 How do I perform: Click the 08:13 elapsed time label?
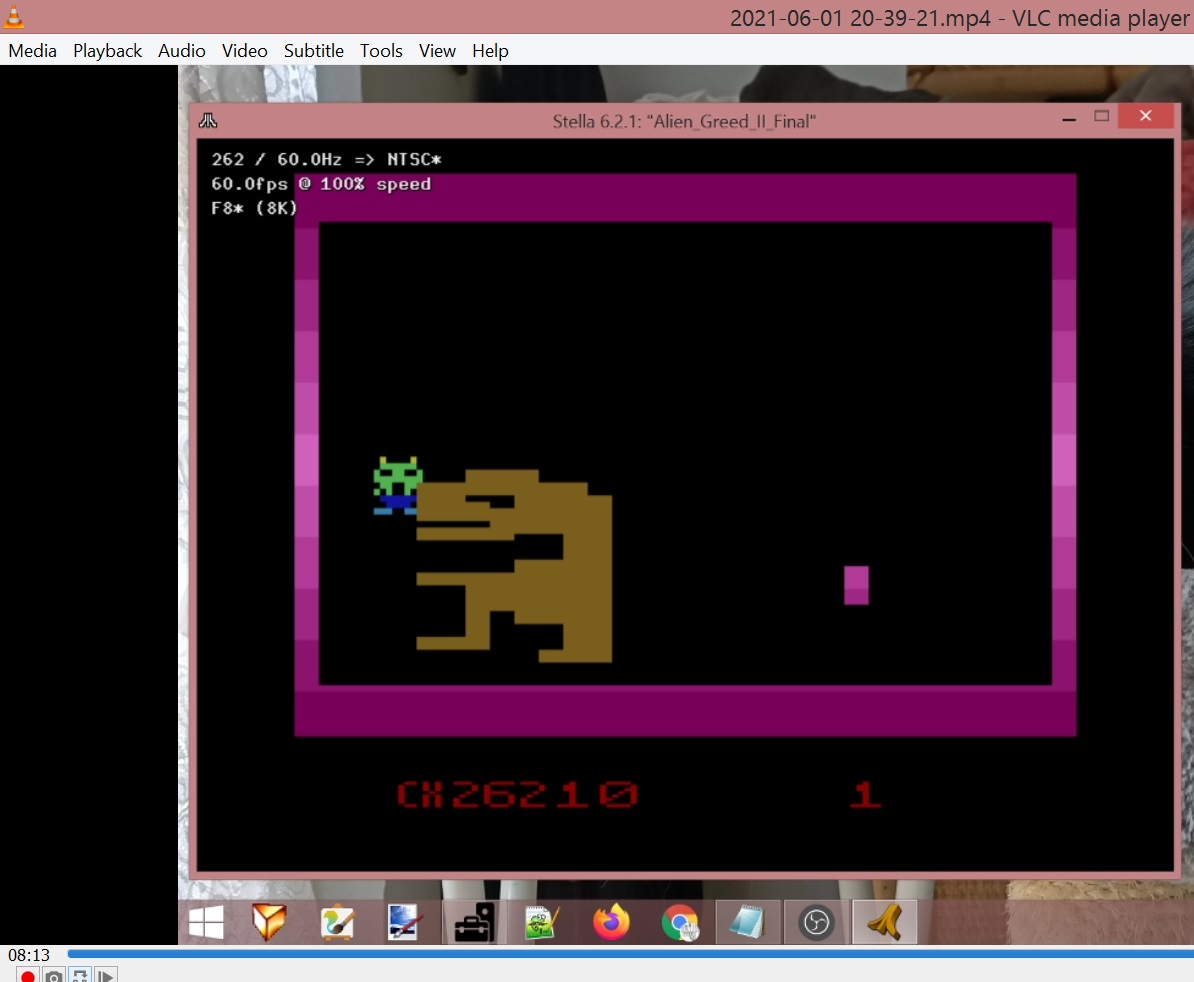(x=29, y=955)
